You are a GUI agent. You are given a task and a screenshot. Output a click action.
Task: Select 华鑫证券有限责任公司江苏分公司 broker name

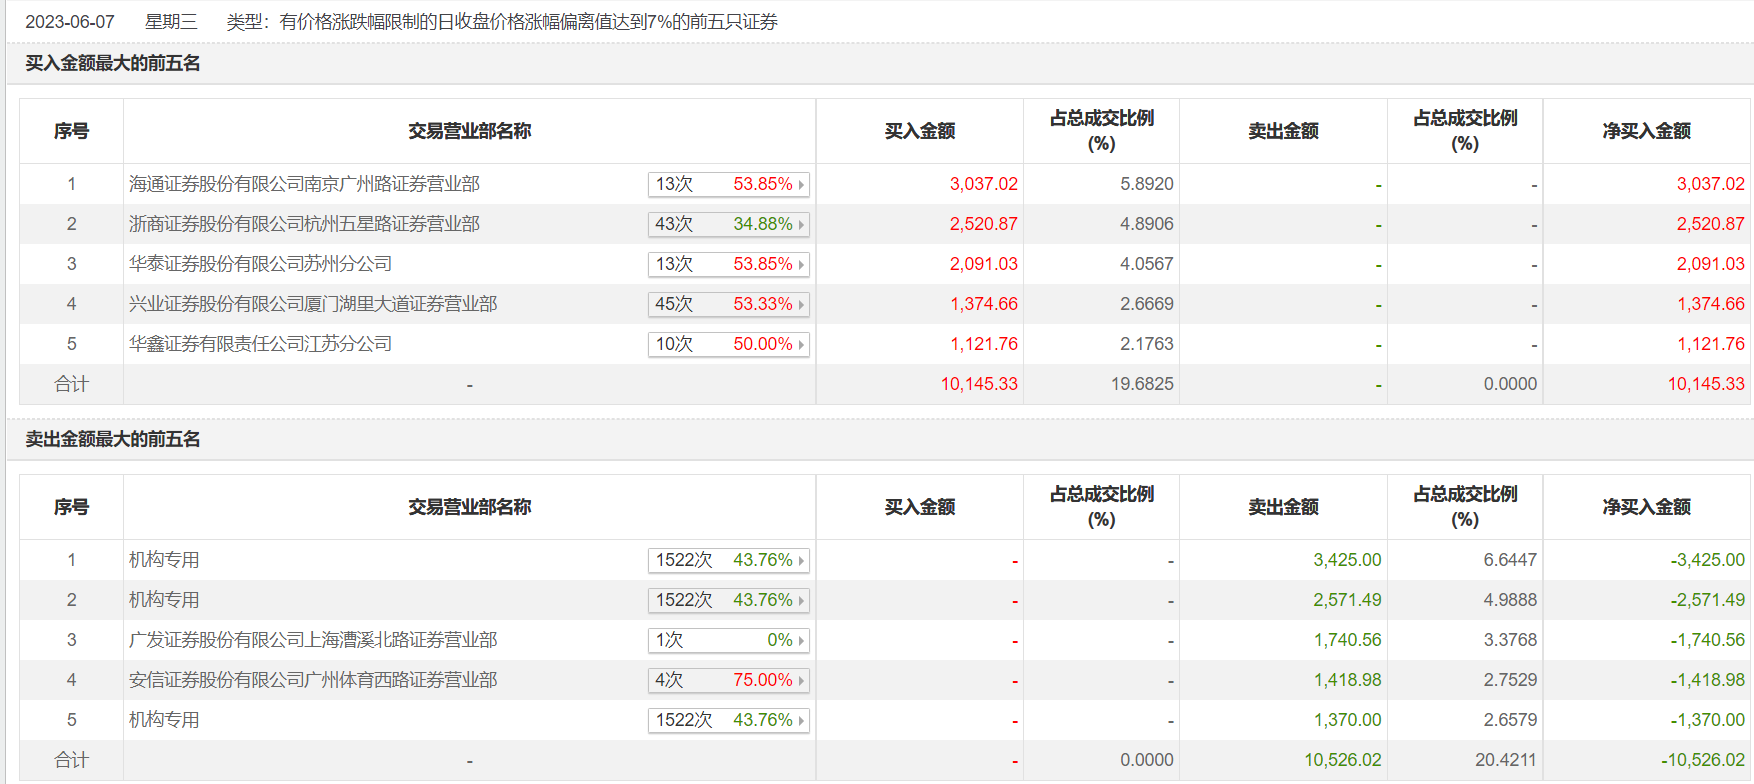click(260, 344)
